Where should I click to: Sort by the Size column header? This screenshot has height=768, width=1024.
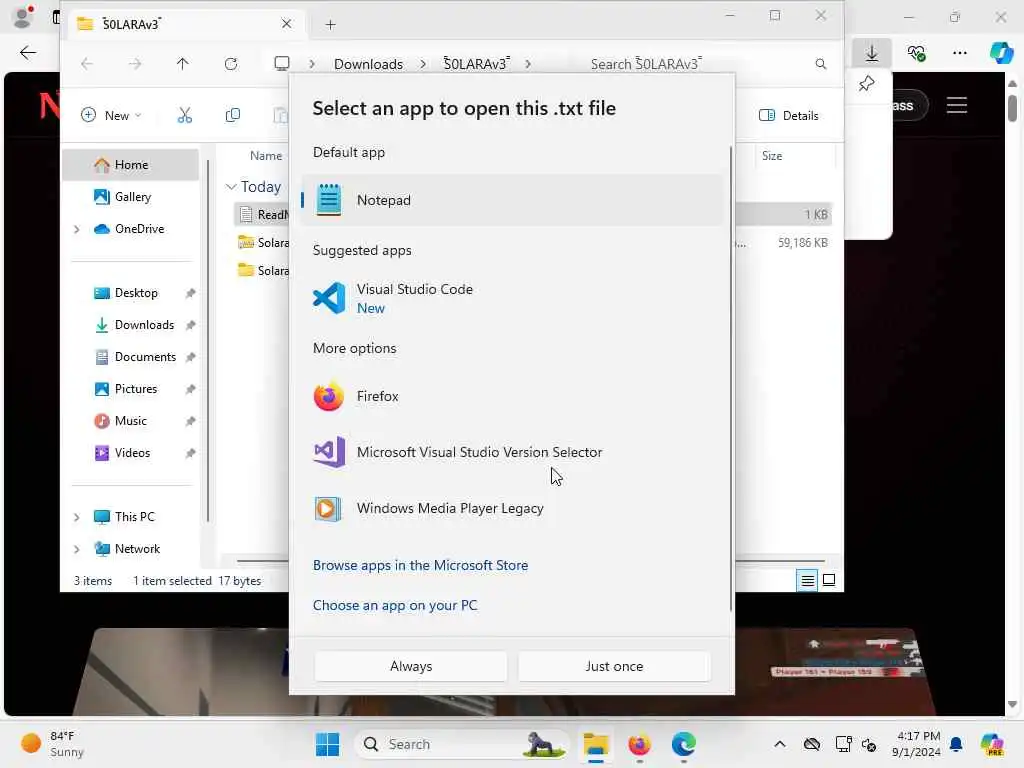[771, 155]
